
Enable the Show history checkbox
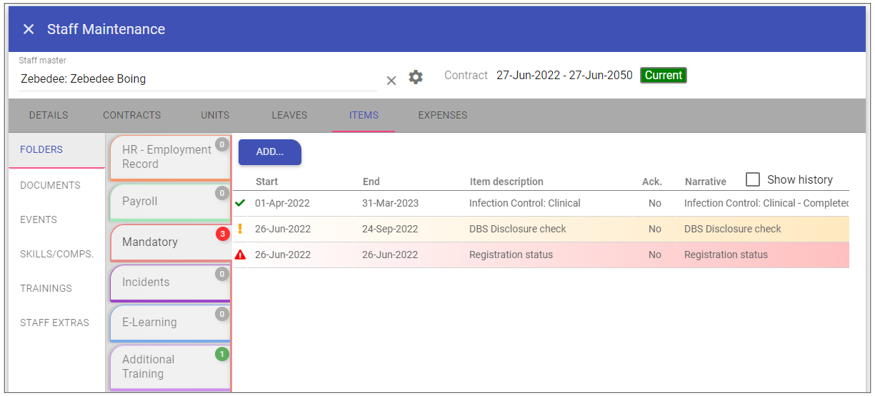[753, 180]
